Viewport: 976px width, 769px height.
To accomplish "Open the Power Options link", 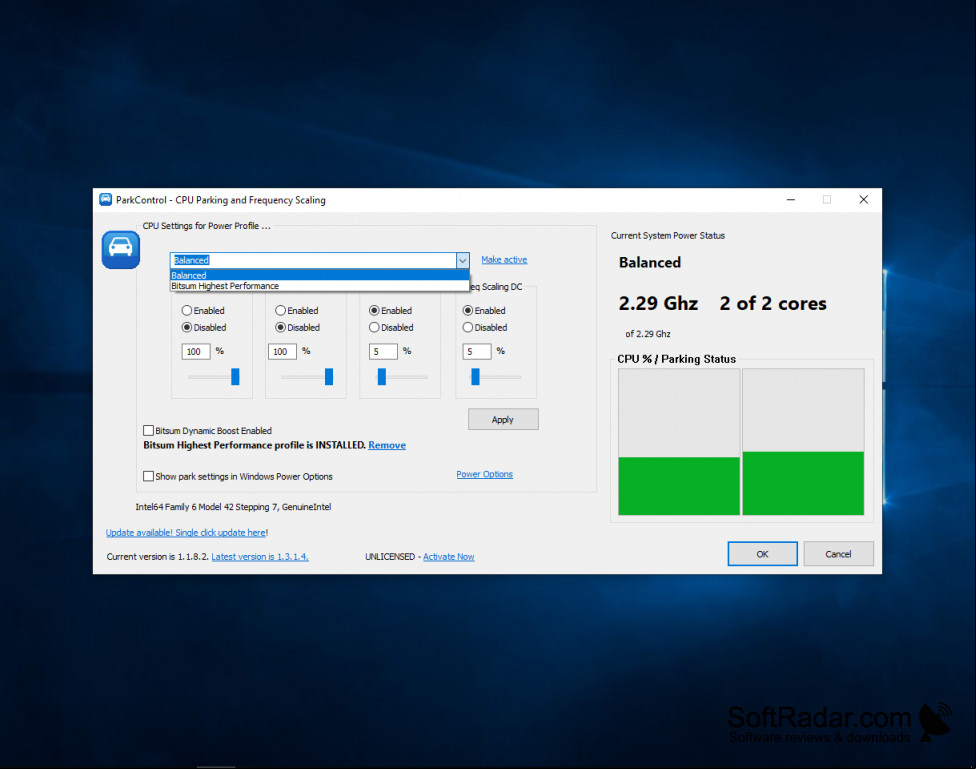I will tap(484, 474).
